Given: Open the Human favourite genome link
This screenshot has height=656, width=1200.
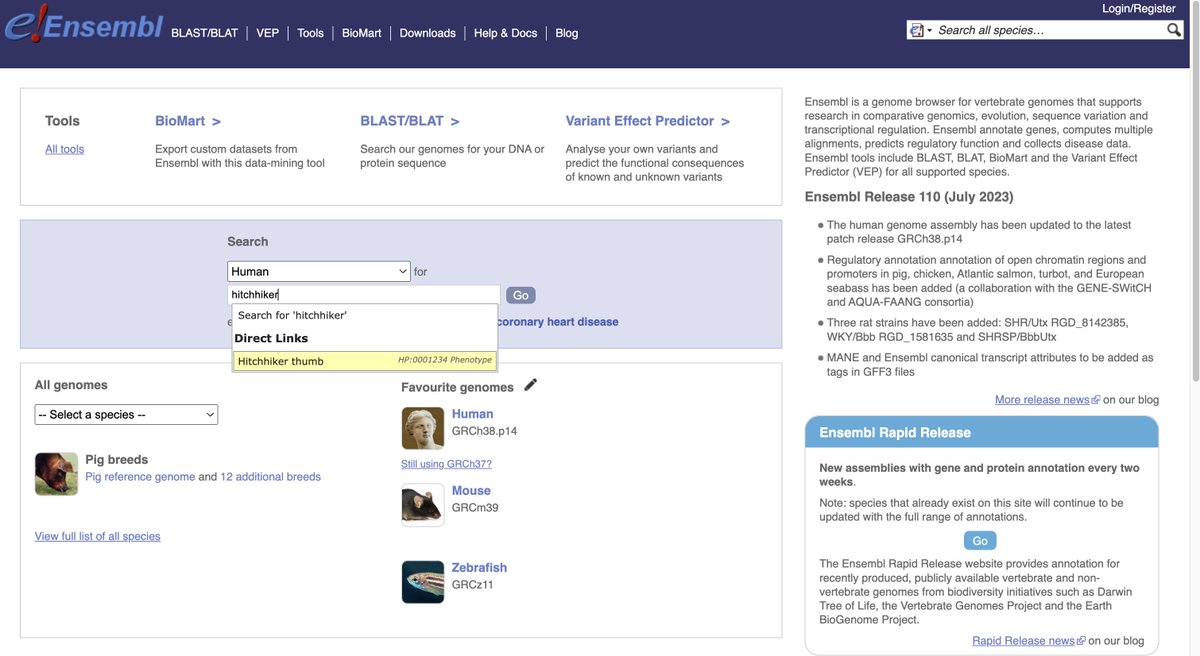Looking at the screenshot, I should pos(472,414).
